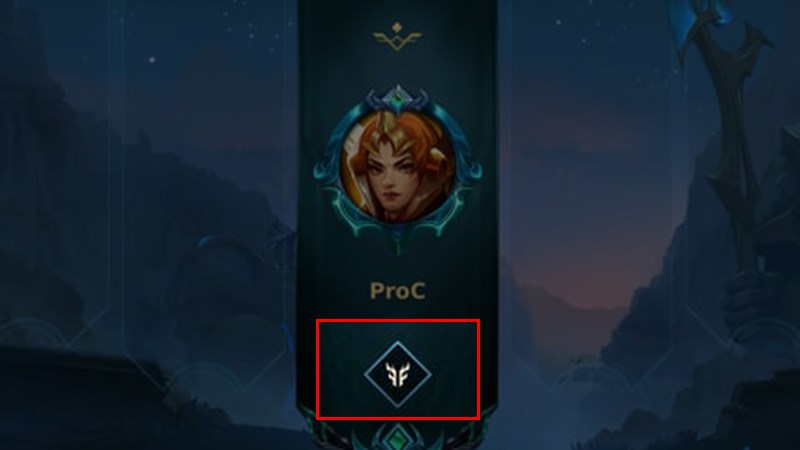The width and height of the screenshot is (800, 450).
Task: Click banner area between emblem and portrait
Action: pyautogui.click(x=397, y=69)
